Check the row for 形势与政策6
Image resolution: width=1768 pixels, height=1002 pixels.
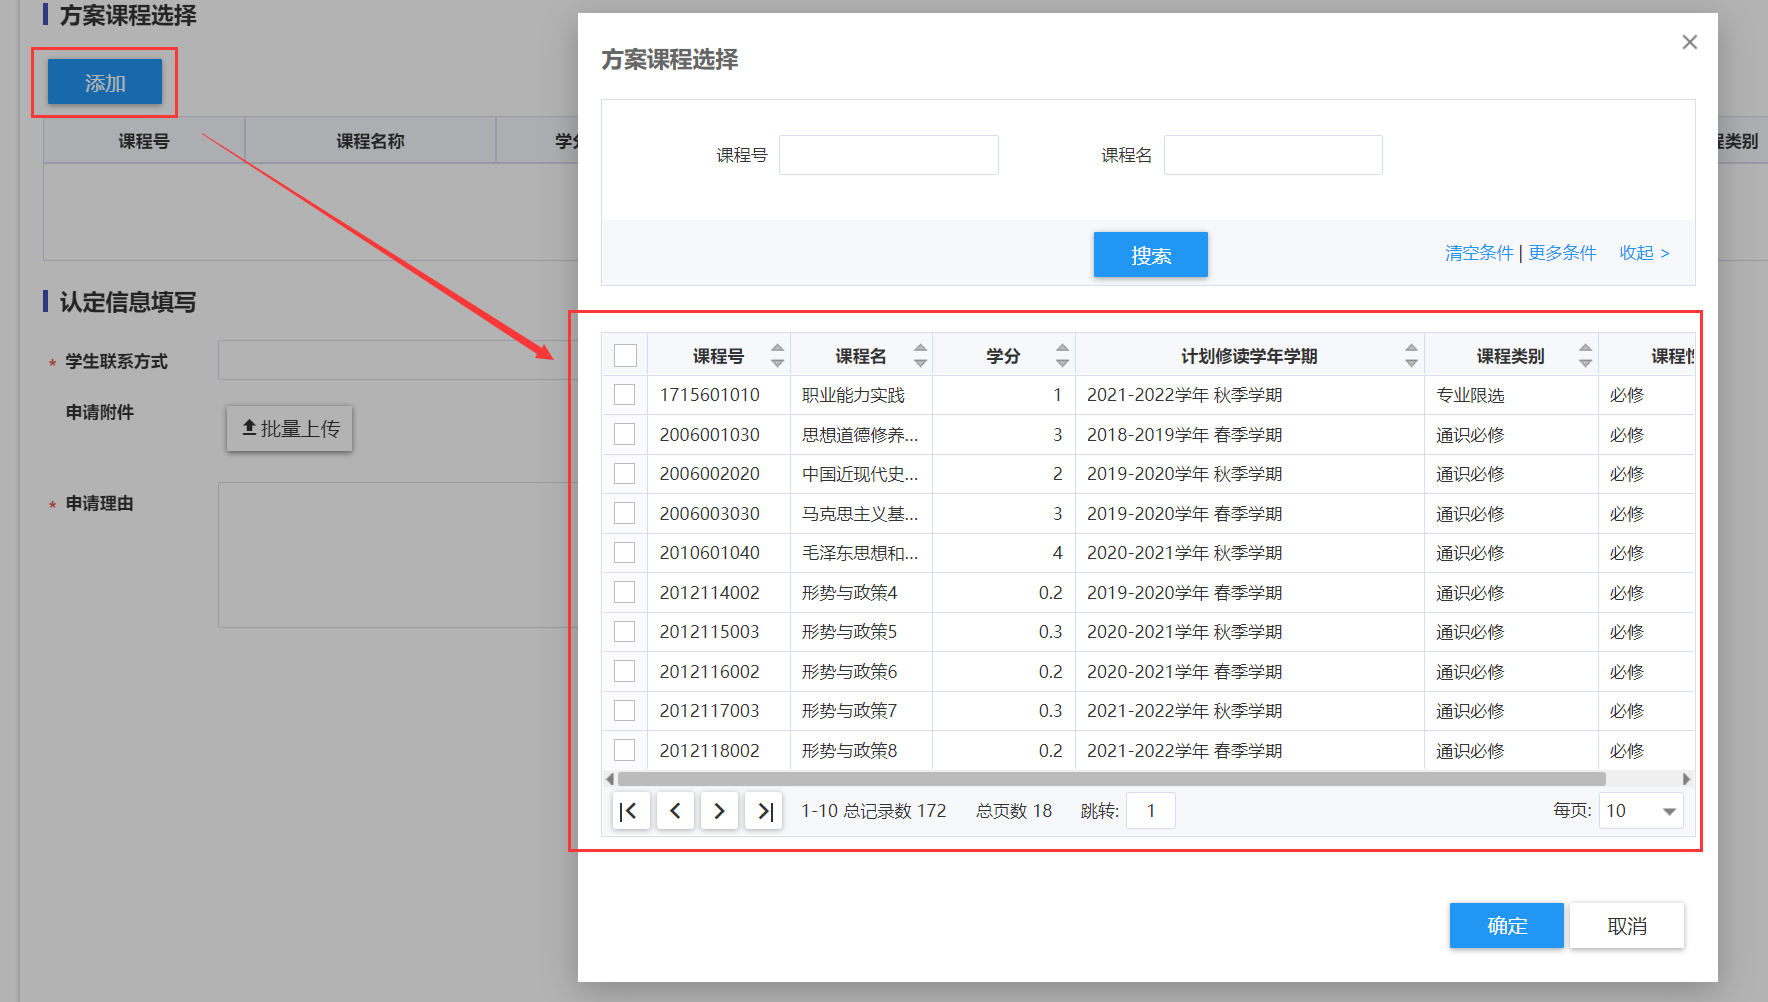pos(625,671)
